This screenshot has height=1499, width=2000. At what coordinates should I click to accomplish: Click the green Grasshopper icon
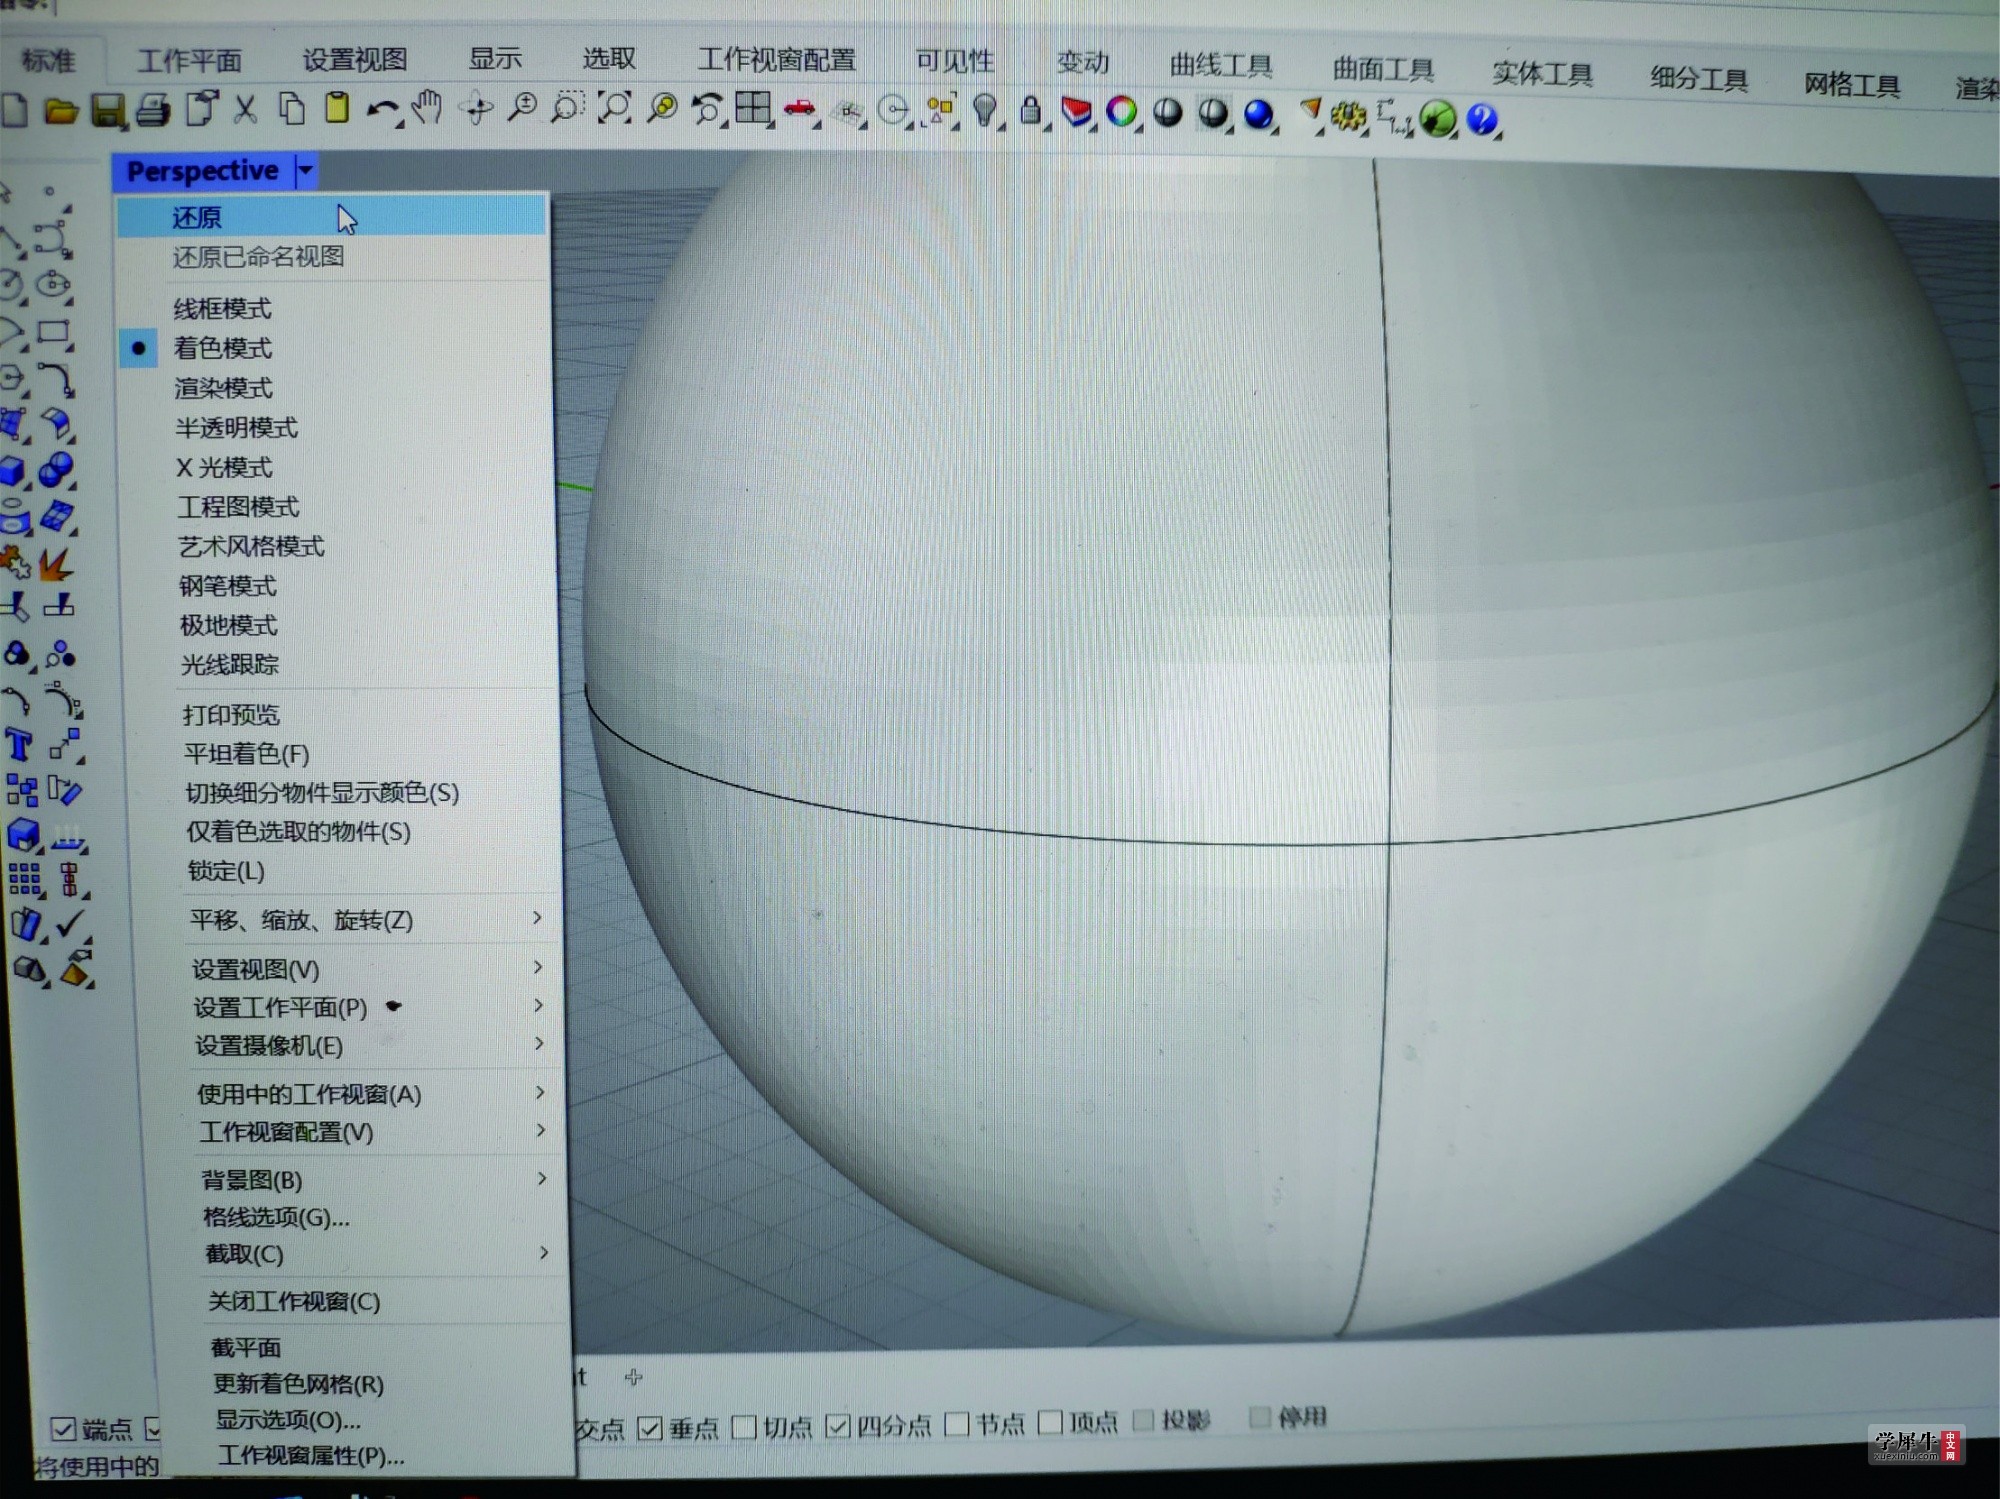coord(1437,119)
